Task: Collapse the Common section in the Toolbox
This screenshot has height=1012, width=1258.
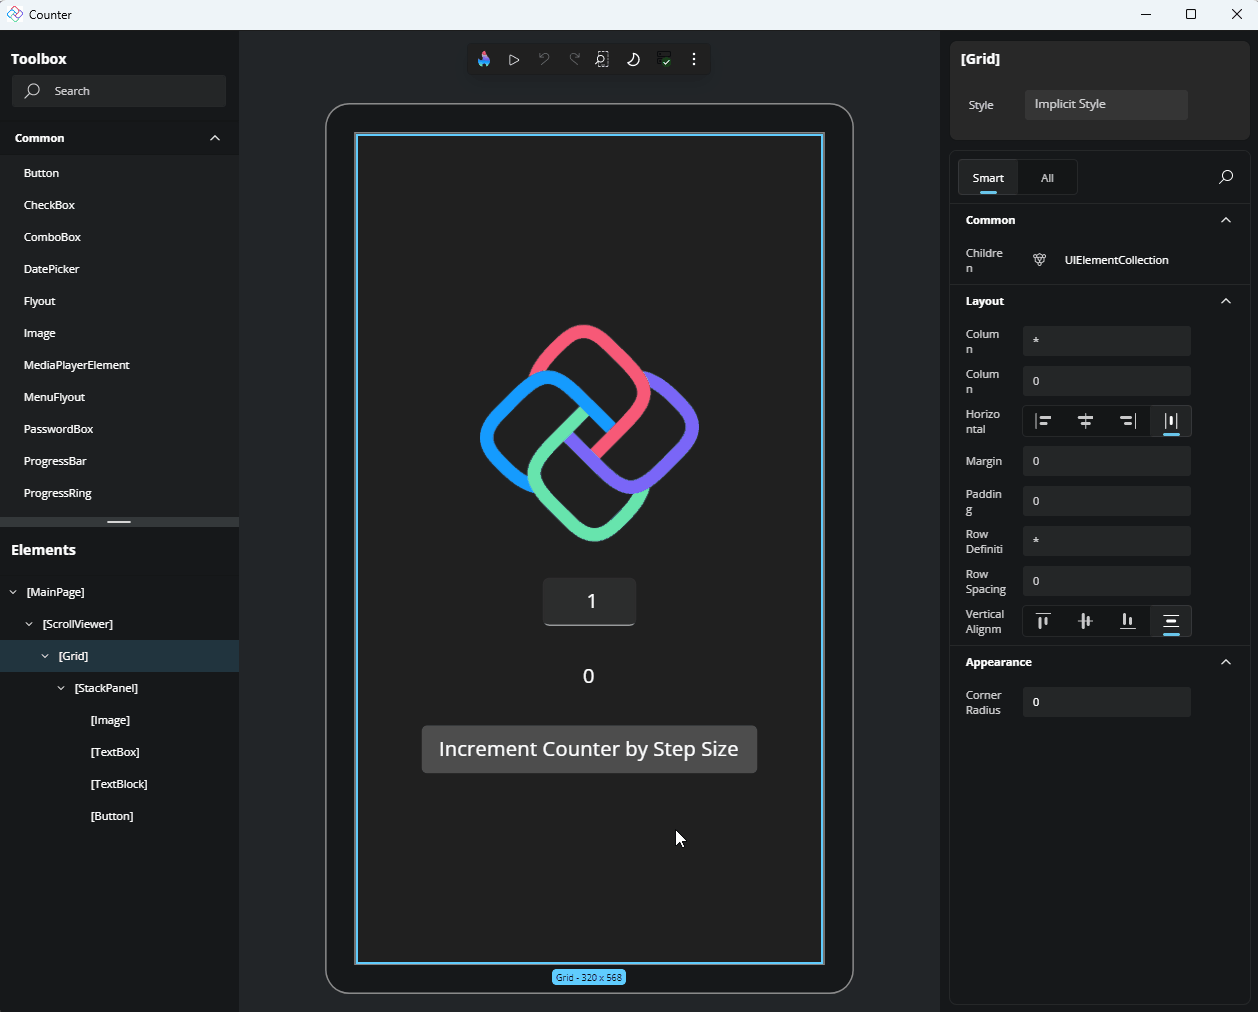Action: 215,138
